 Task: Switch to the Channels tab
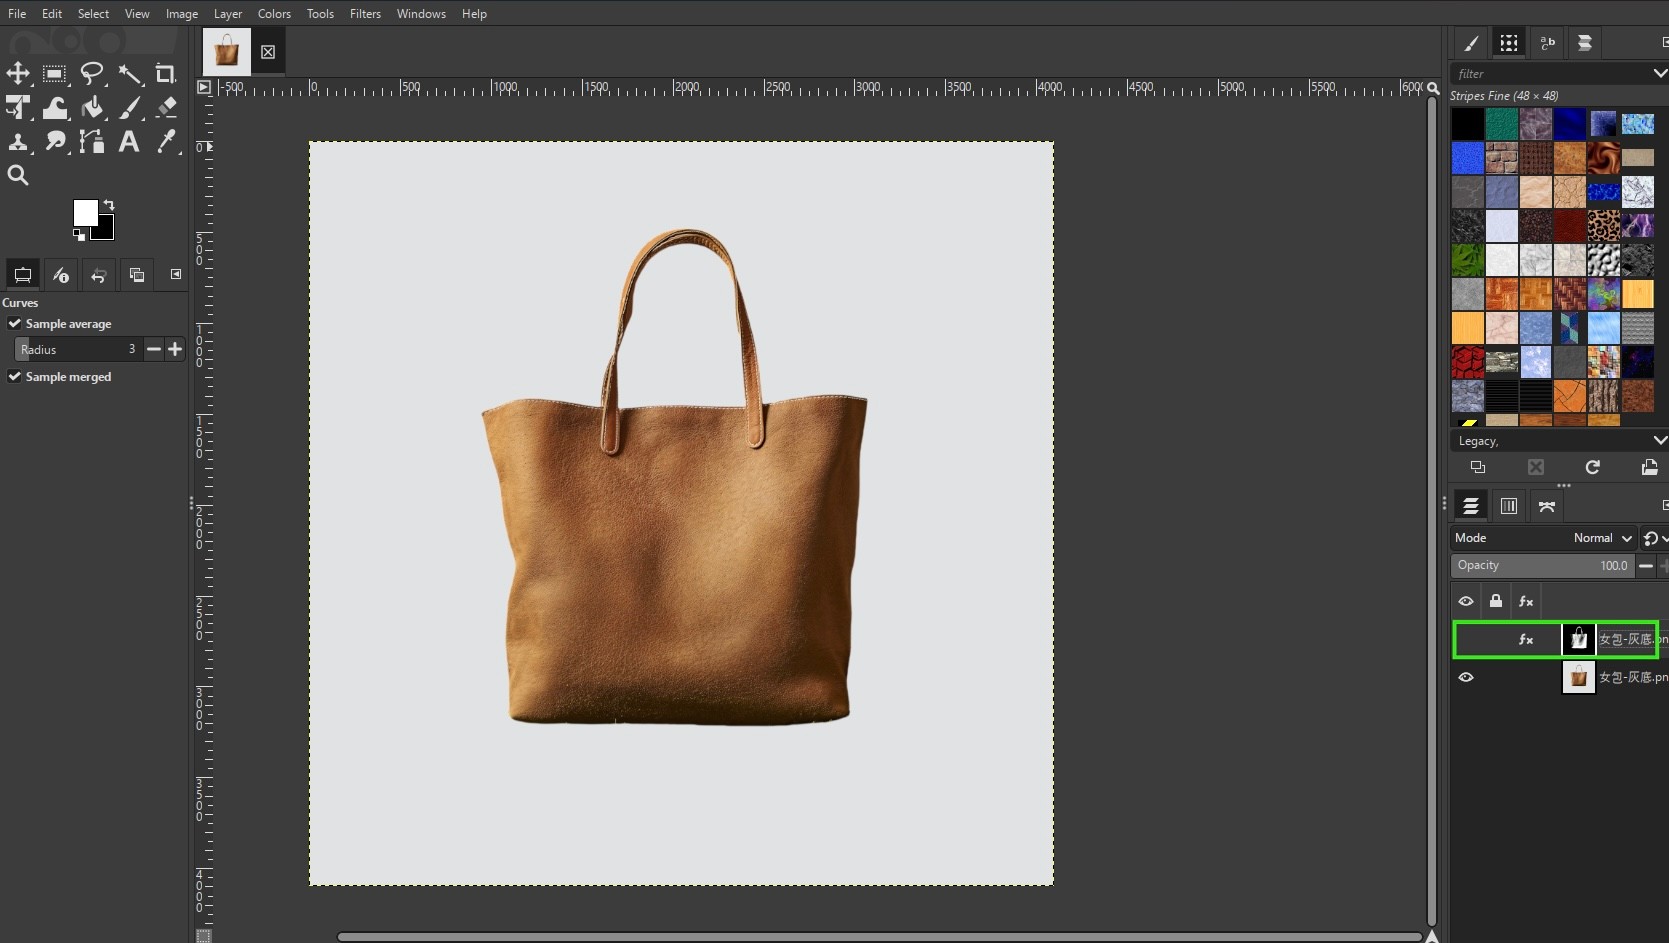tap(1509, 506)
